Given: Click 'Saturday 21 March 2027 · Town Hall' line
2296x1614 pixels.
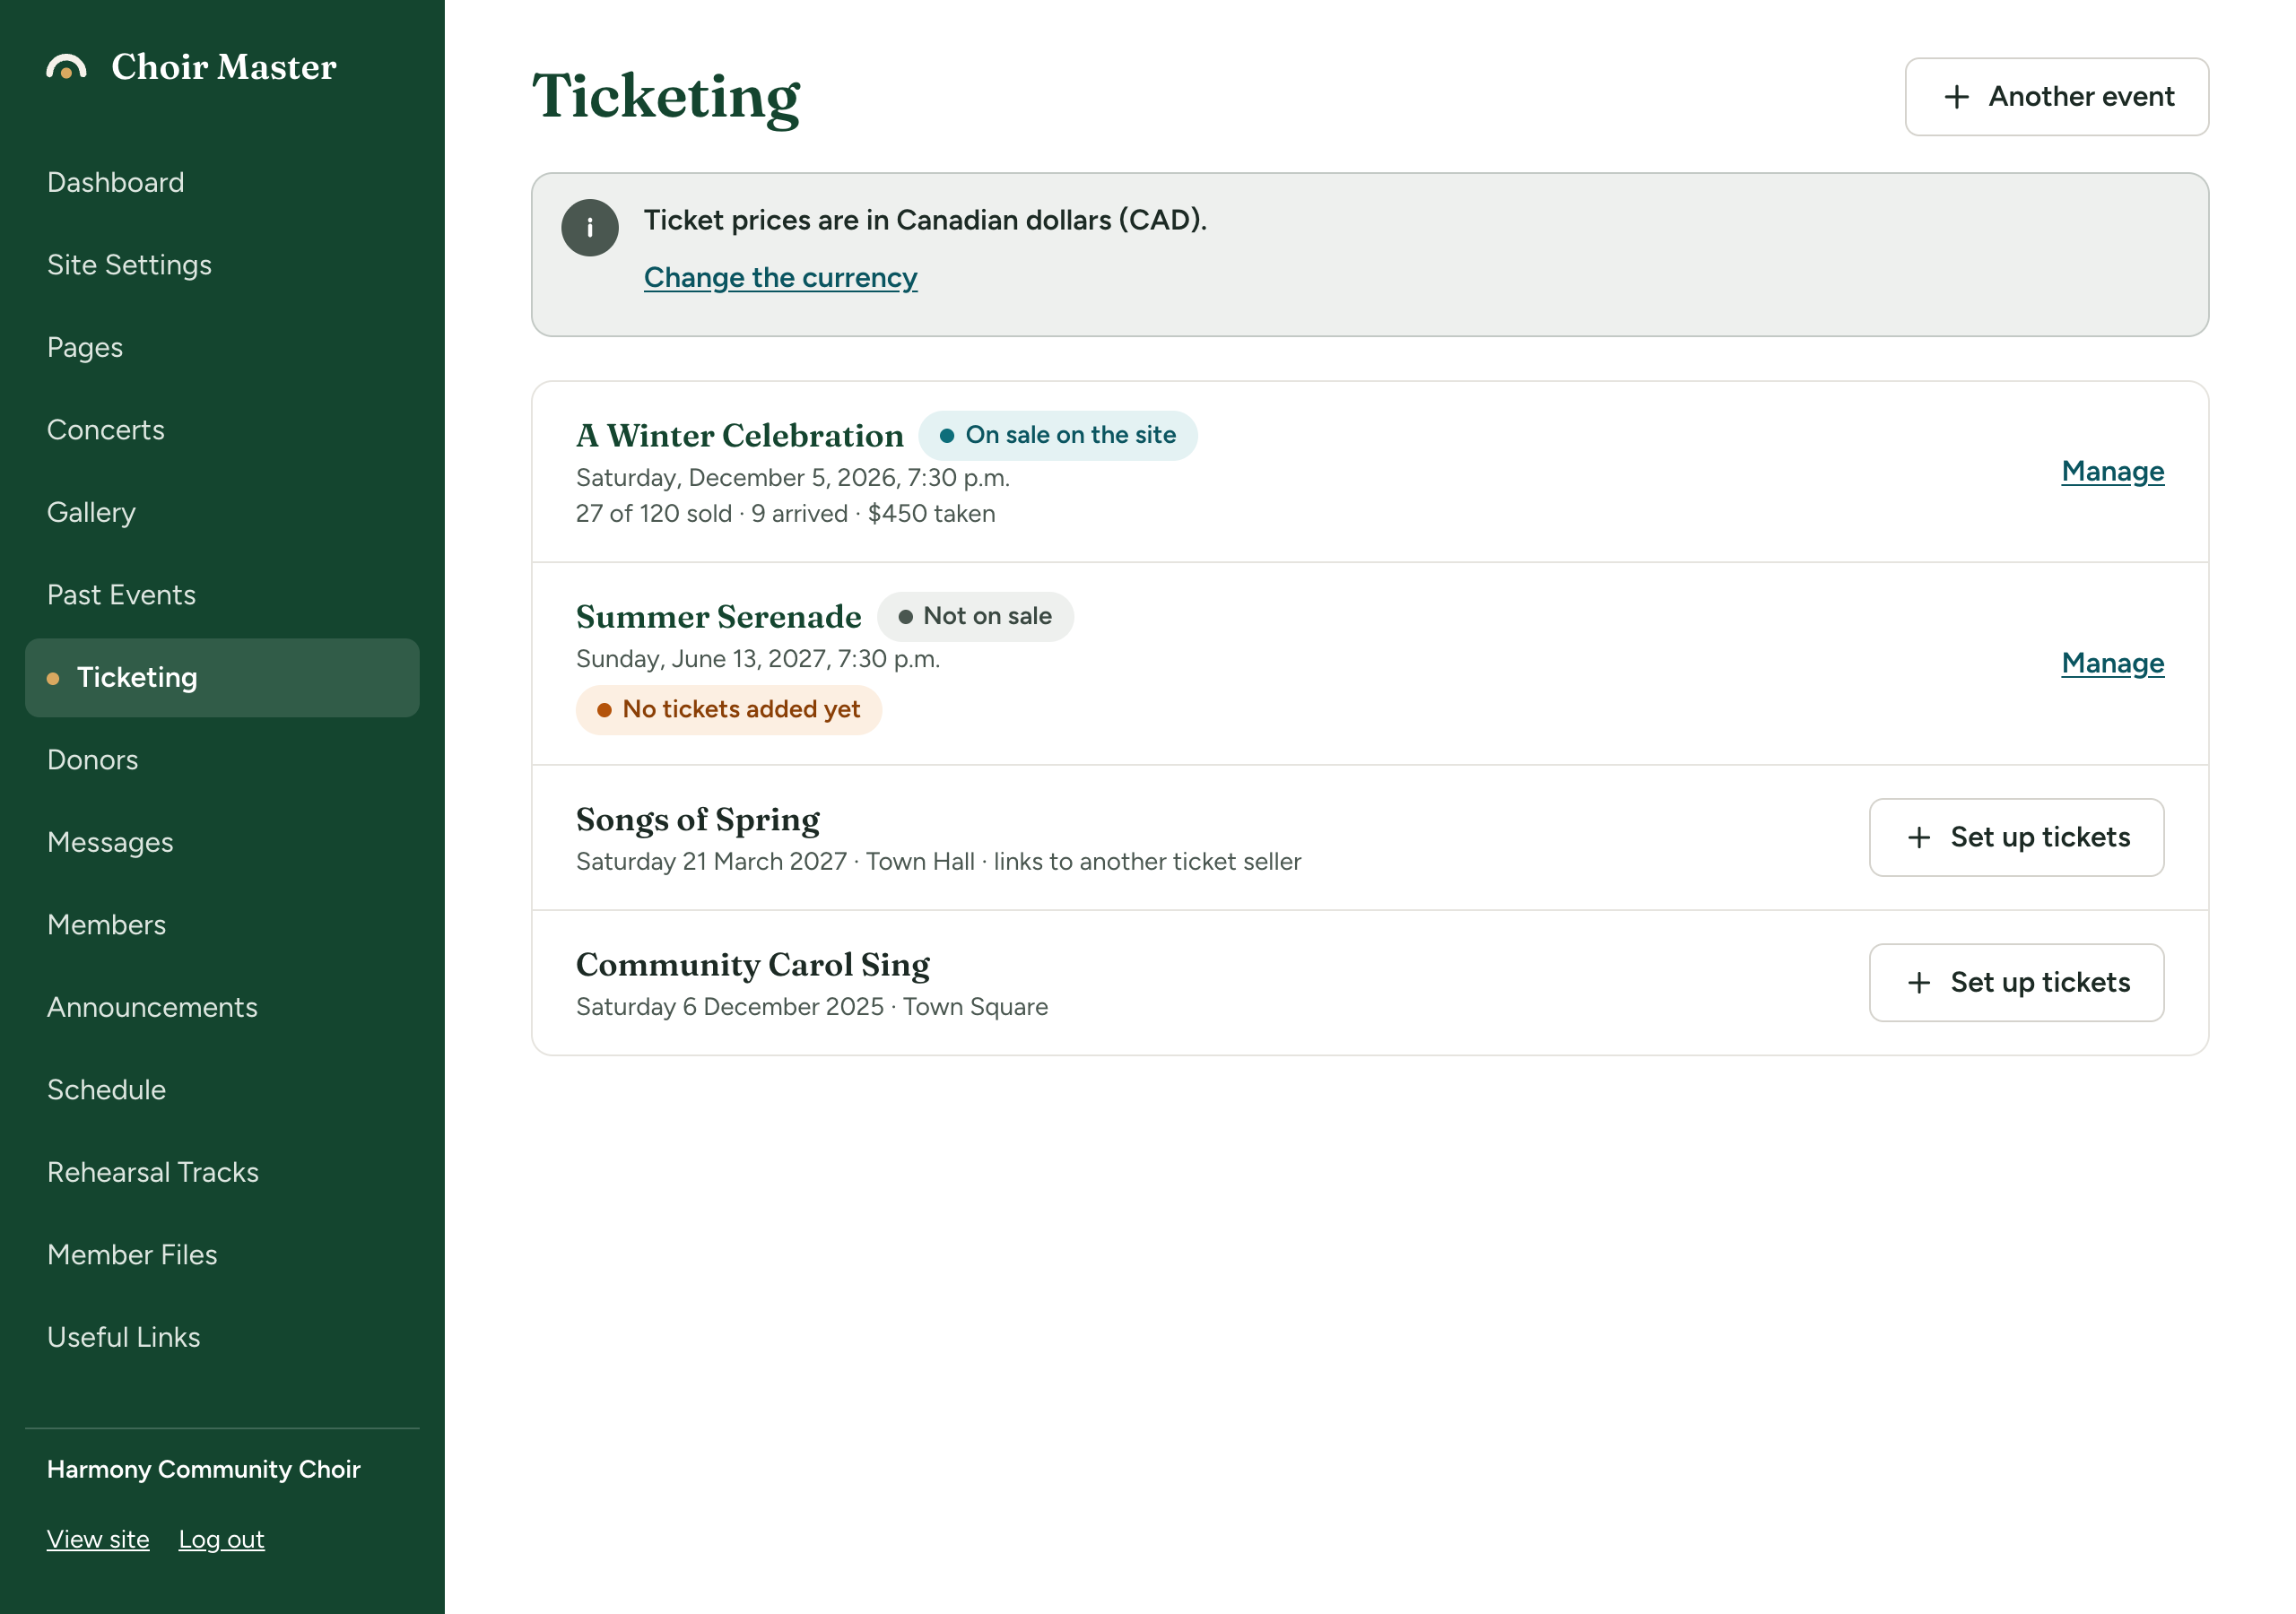Looking at the screenshot, I should (x=938, y=862).
